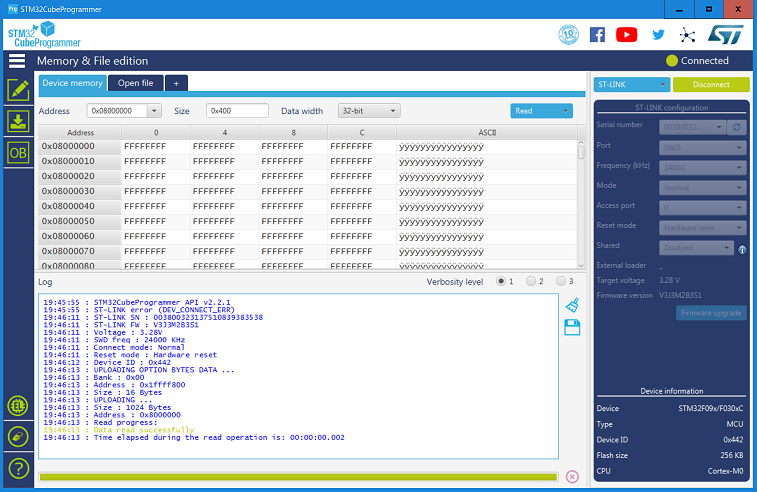Open the ST Twitter page
The image size is (757, 492).
(658, 35)
